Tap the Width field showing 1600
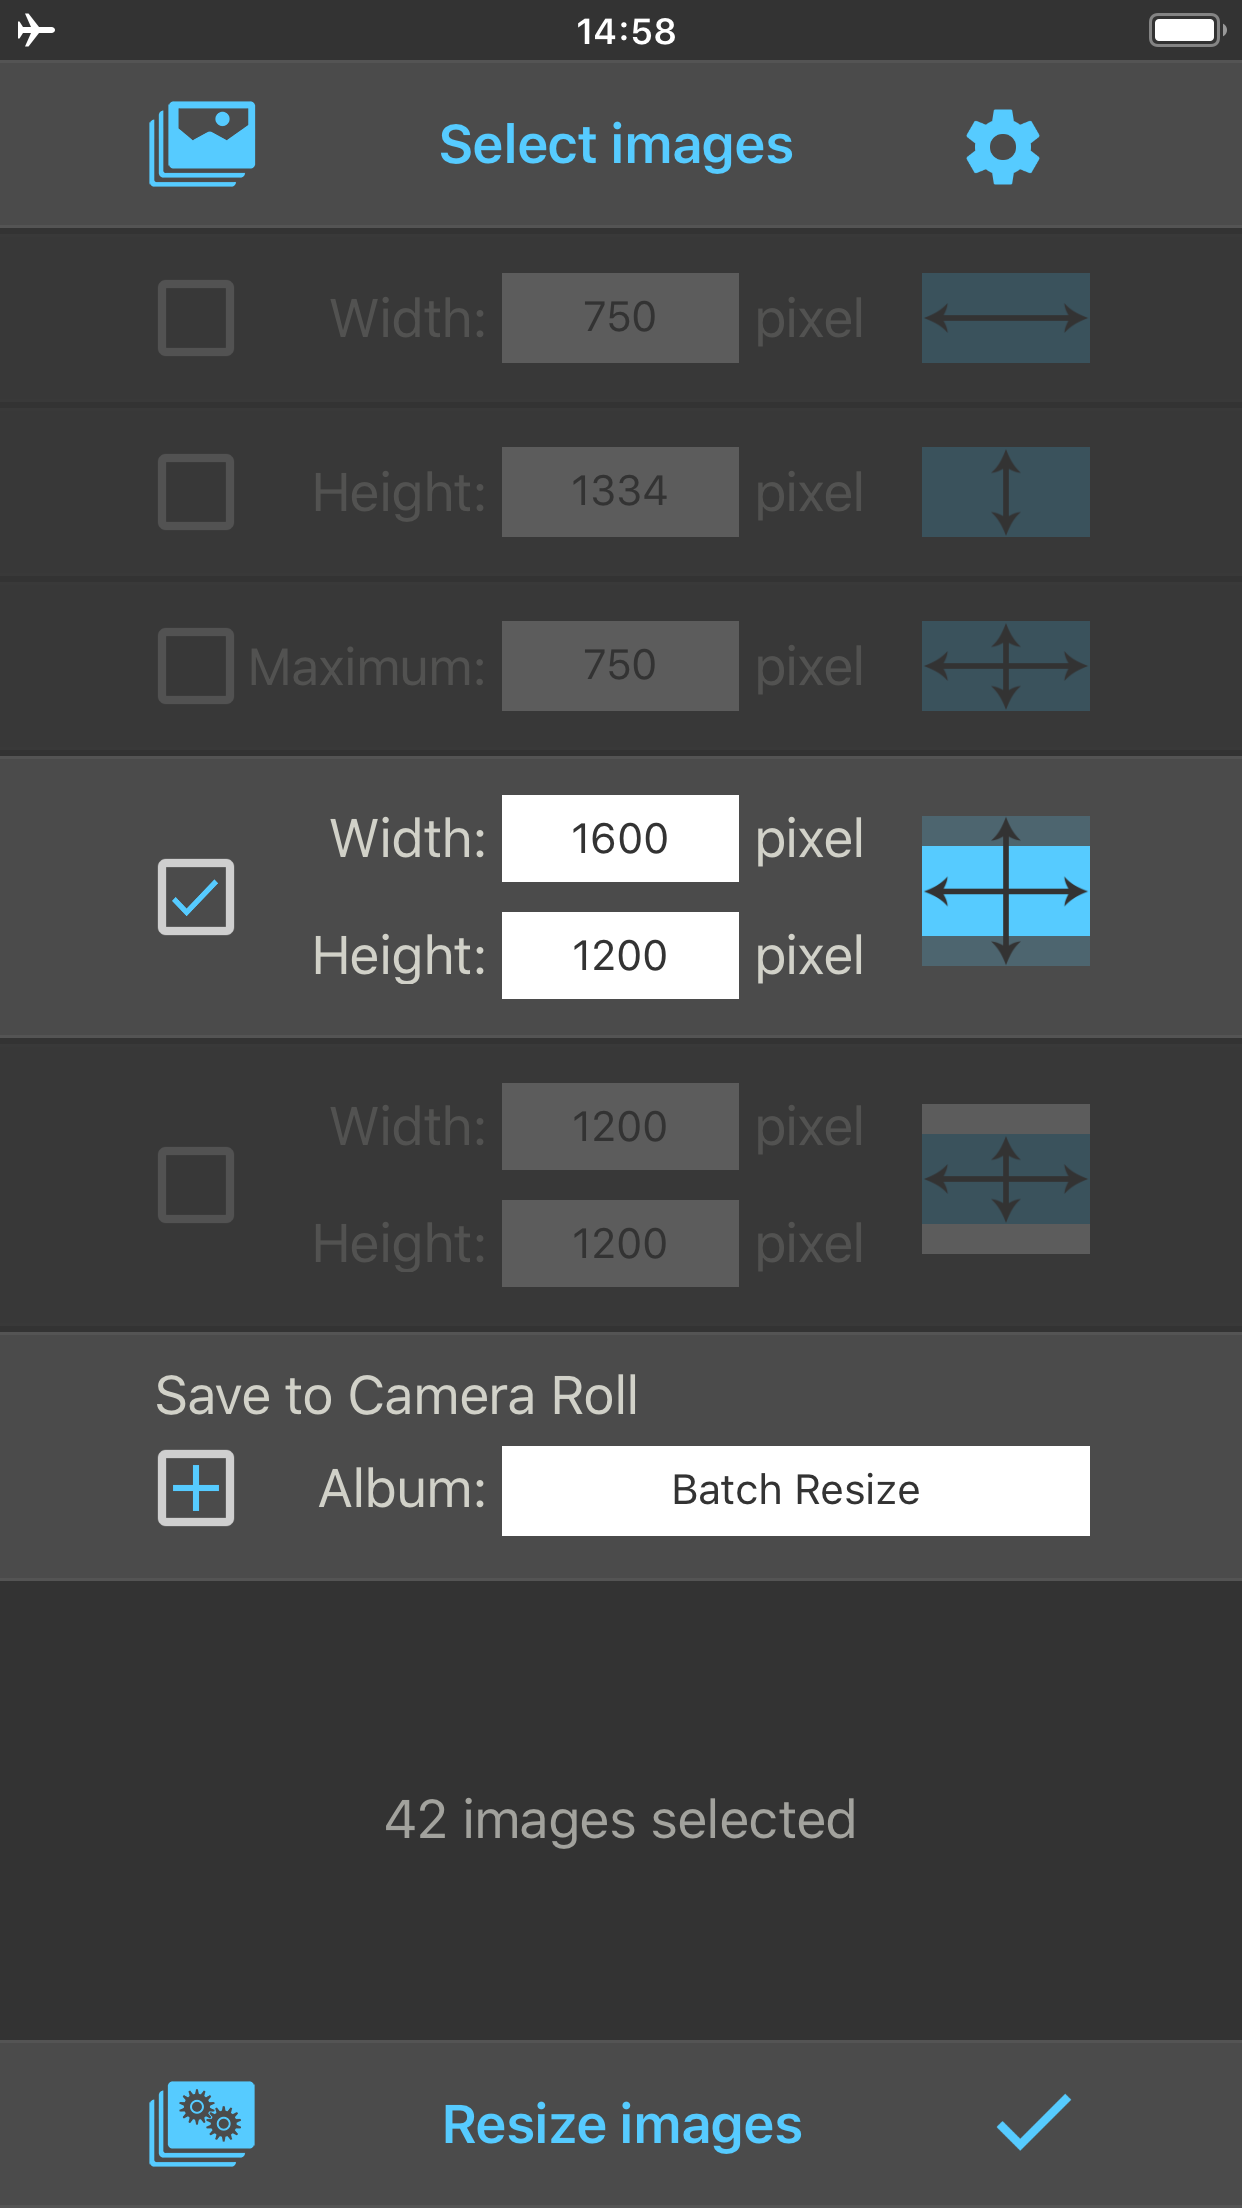This screenshot has width=1242, height=2208. point(620,838)
